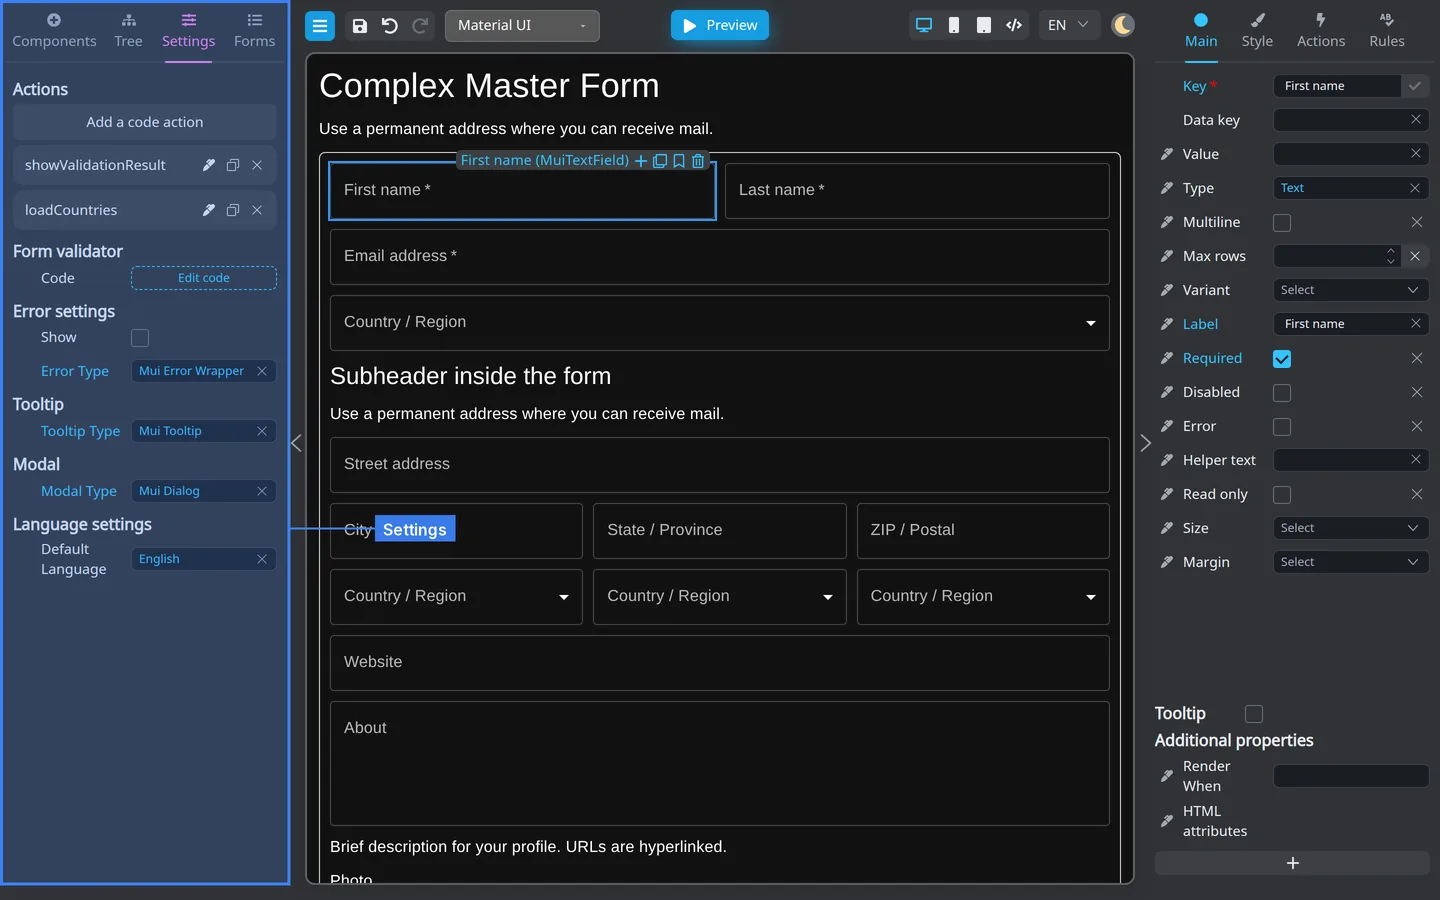The width and height of the screenshot is (1440, 900).
Task: Delete the selected First name component
Action: tap(698, 161)
